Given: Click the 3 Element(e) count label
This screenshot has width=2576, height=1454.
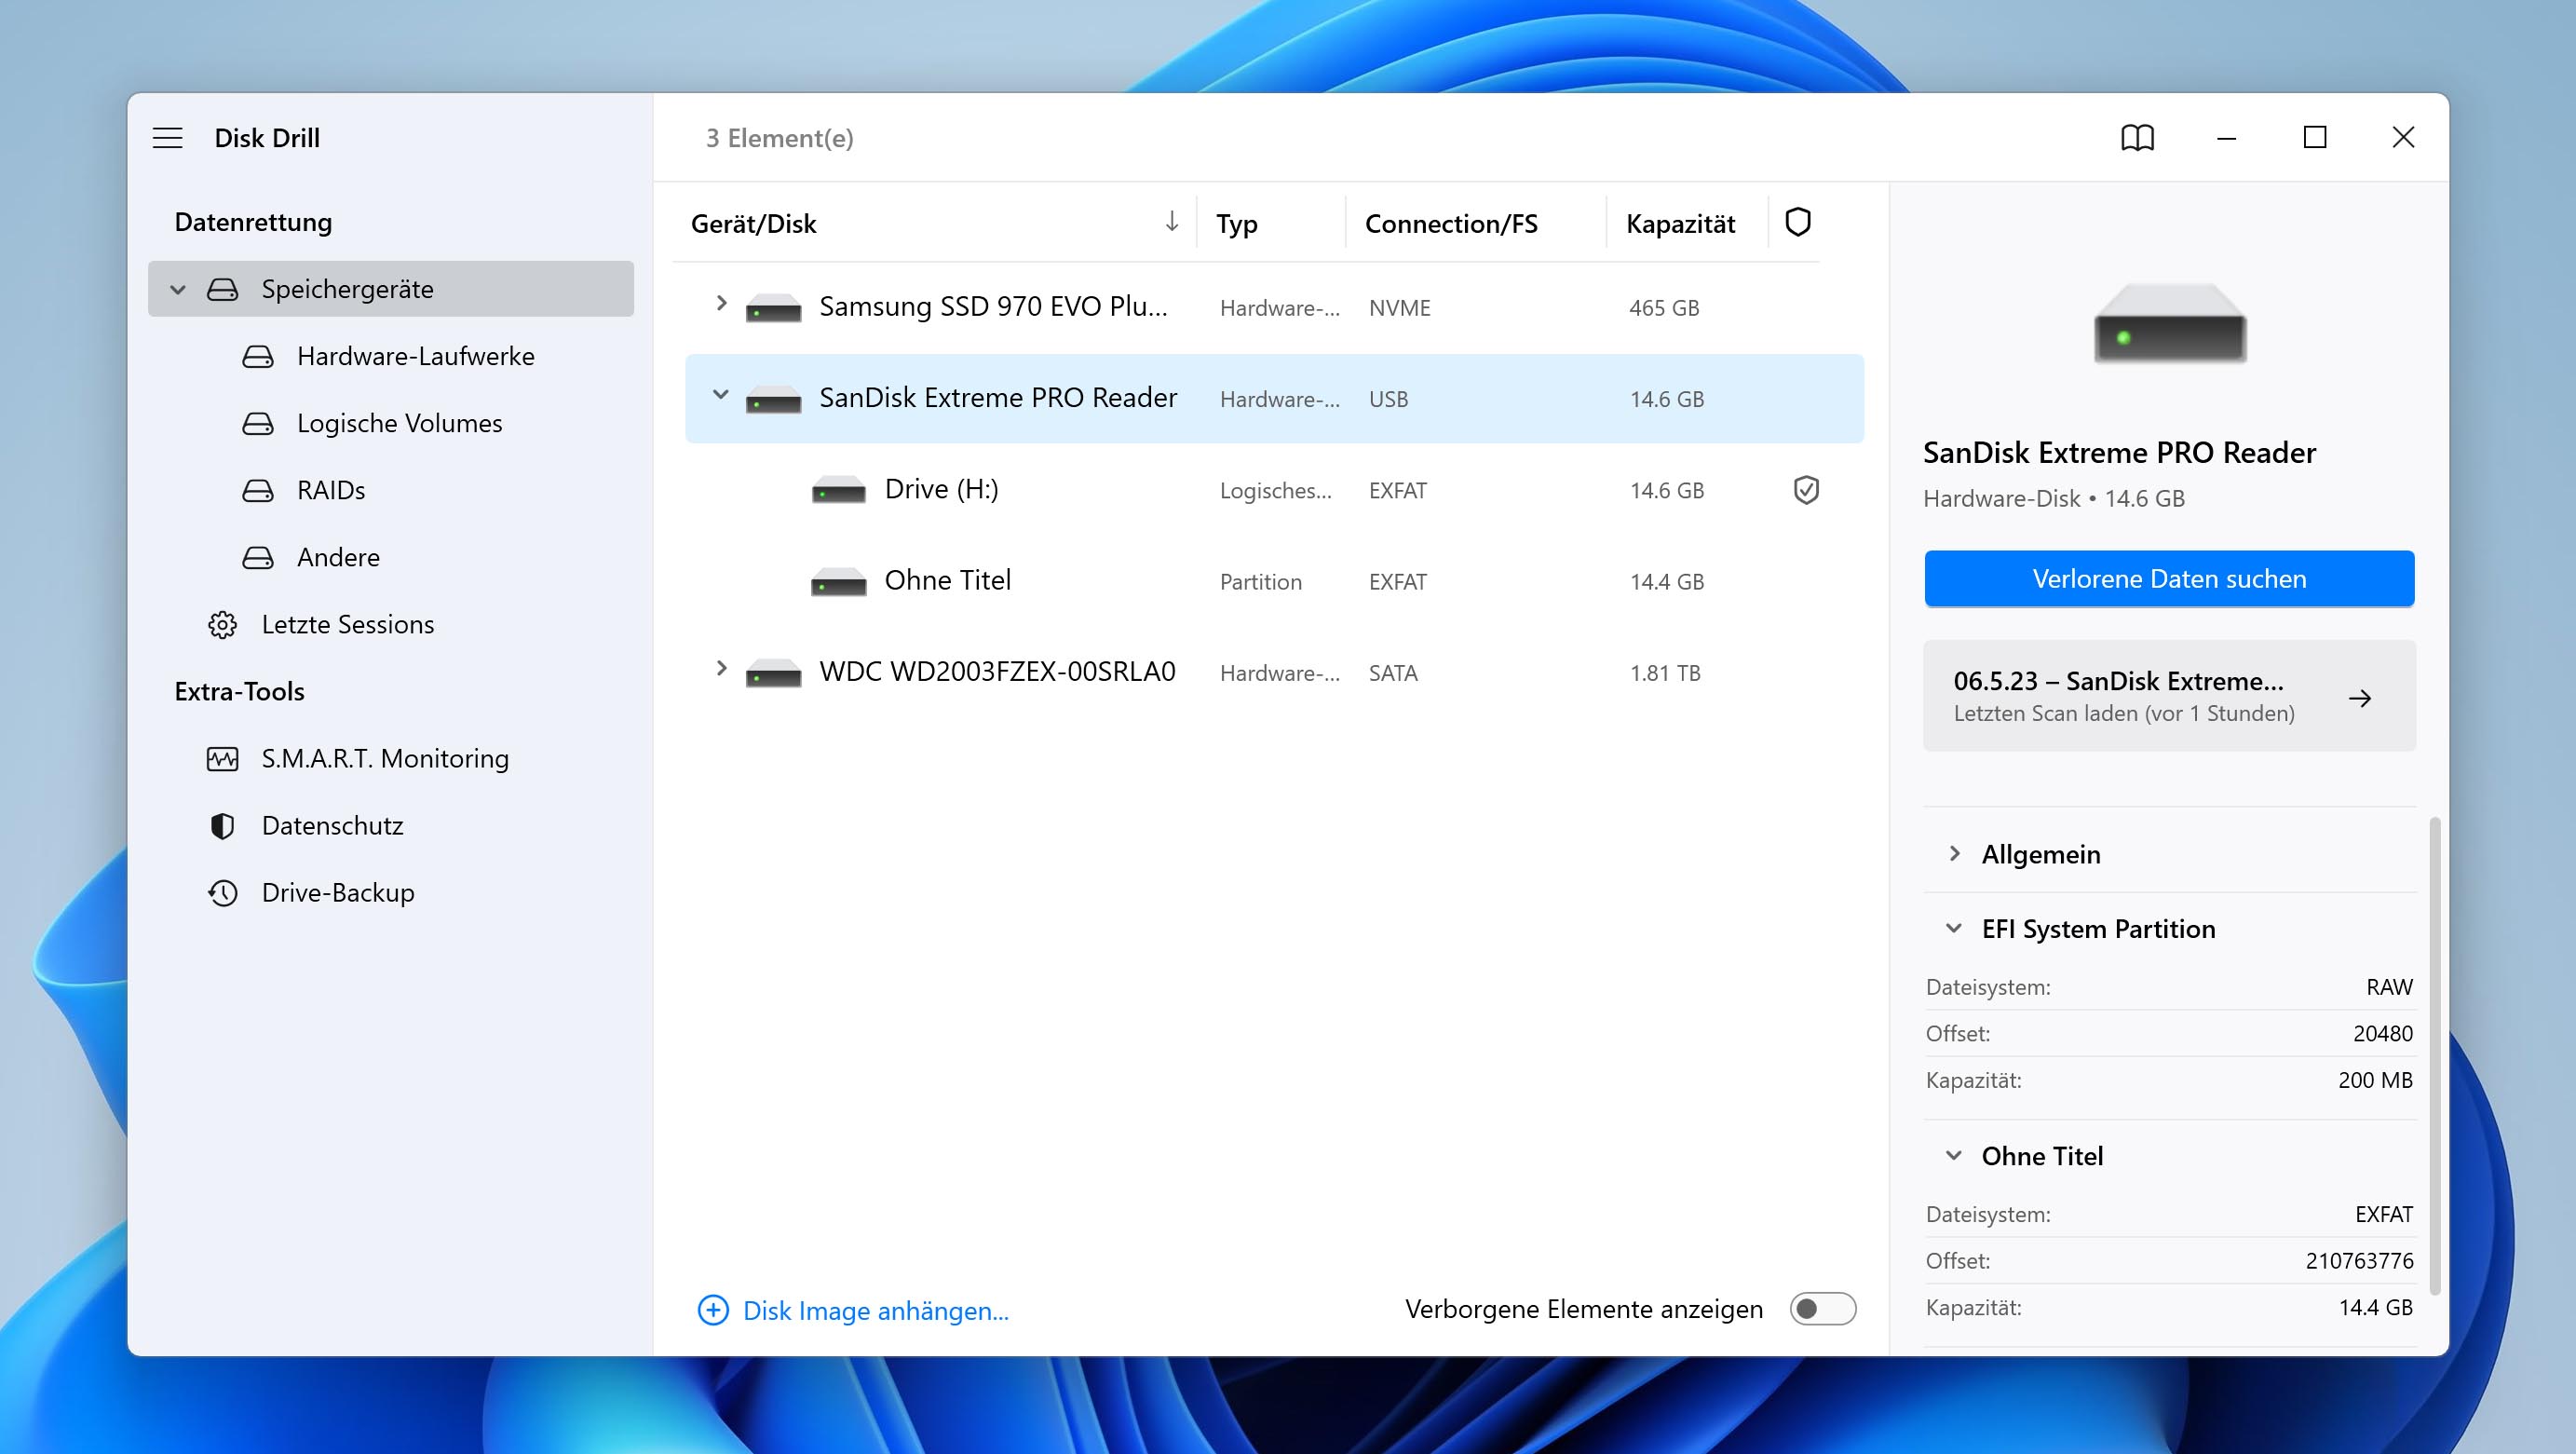Looking at the screenshot, I should click(x=779, y=138).
